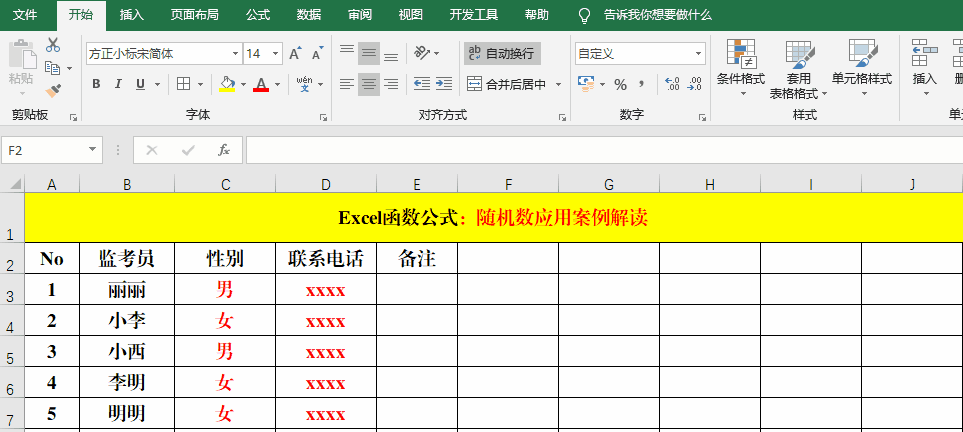Increase decimal places
The height and width of the screenshot is (432, 963).
(673, 84)
